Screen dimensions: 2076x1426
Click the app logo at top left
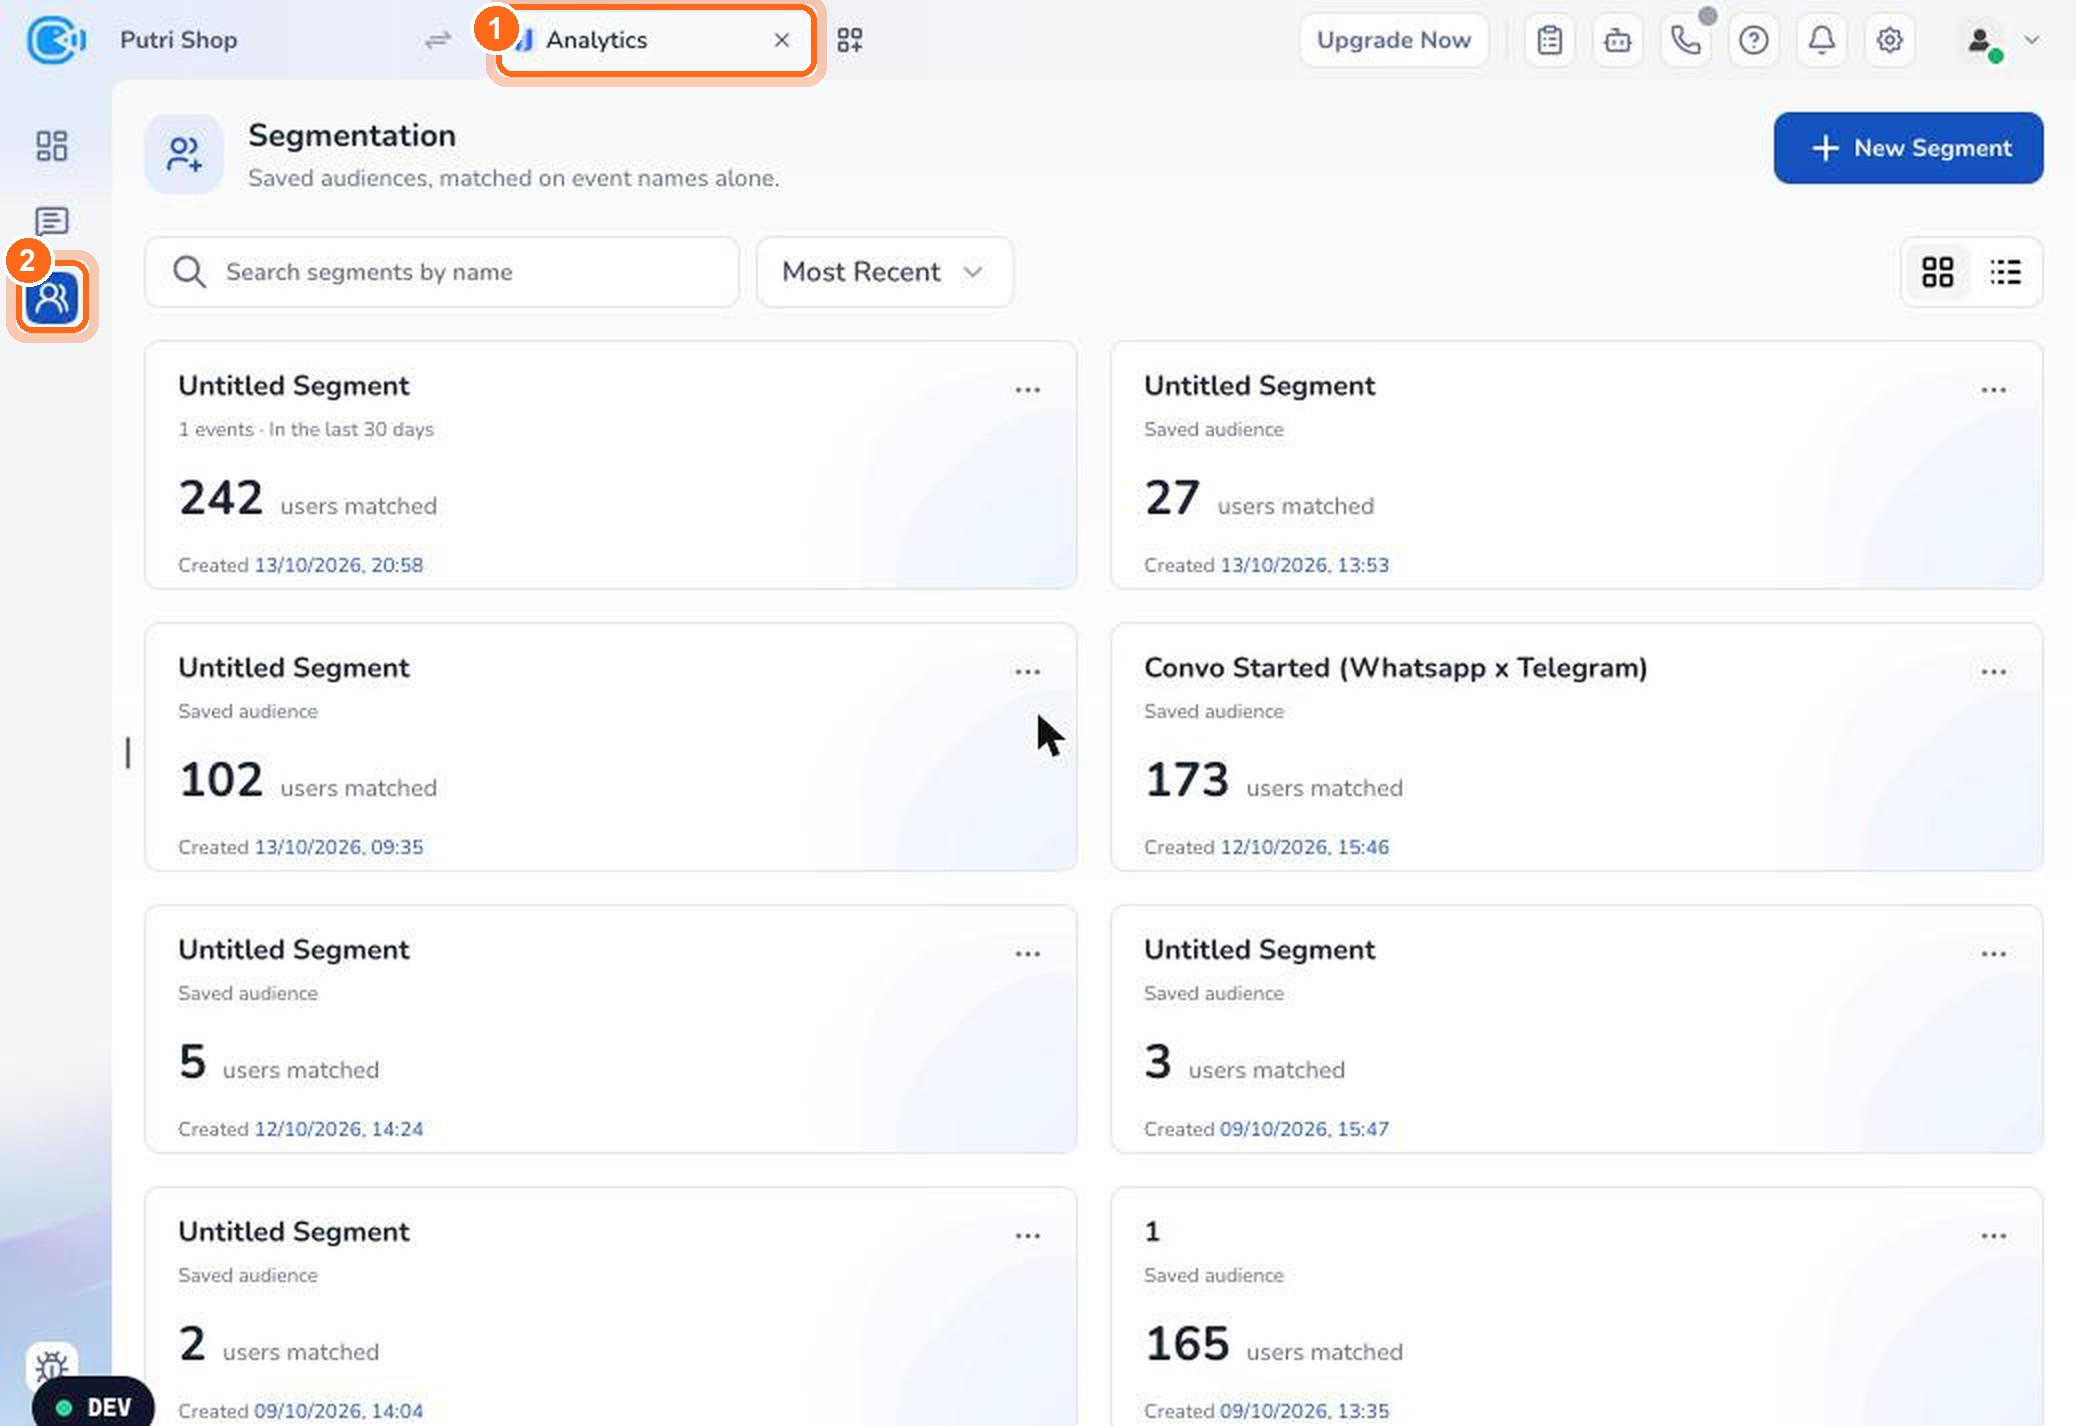(x=55, y=40)
